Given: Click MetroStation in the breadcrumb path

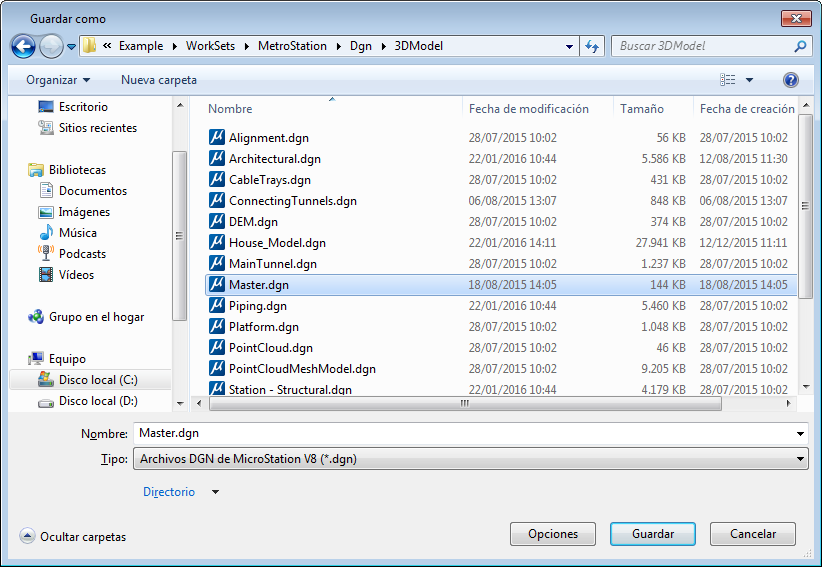Looking at the screenshot, I should point(292,46).
